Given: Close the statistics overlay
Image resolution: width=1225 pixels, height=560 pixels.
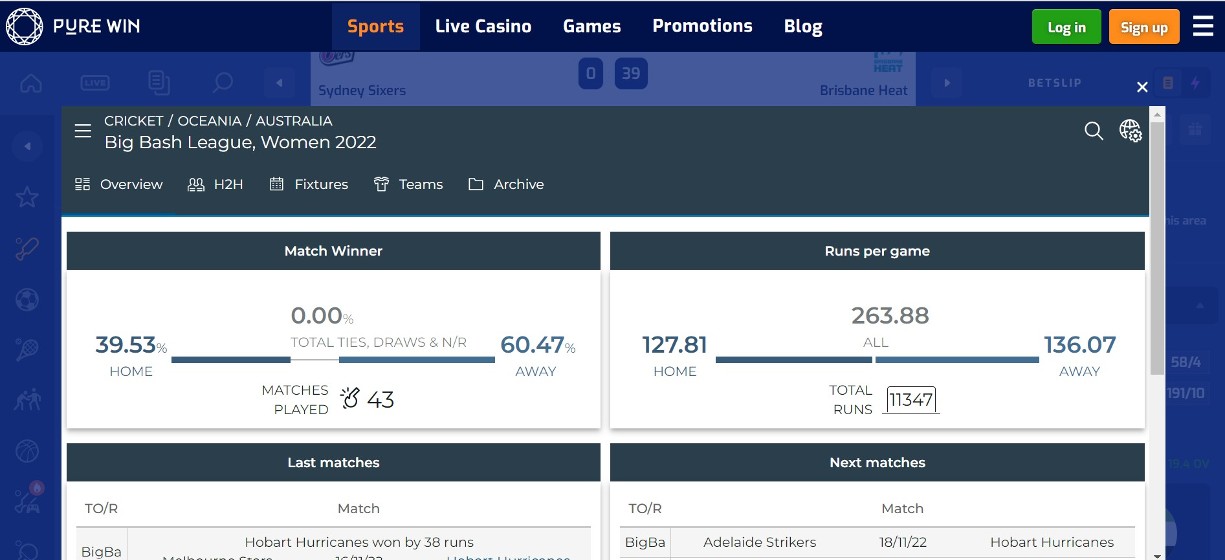Looking at the screenshot, I should [x=1142, y=87].
